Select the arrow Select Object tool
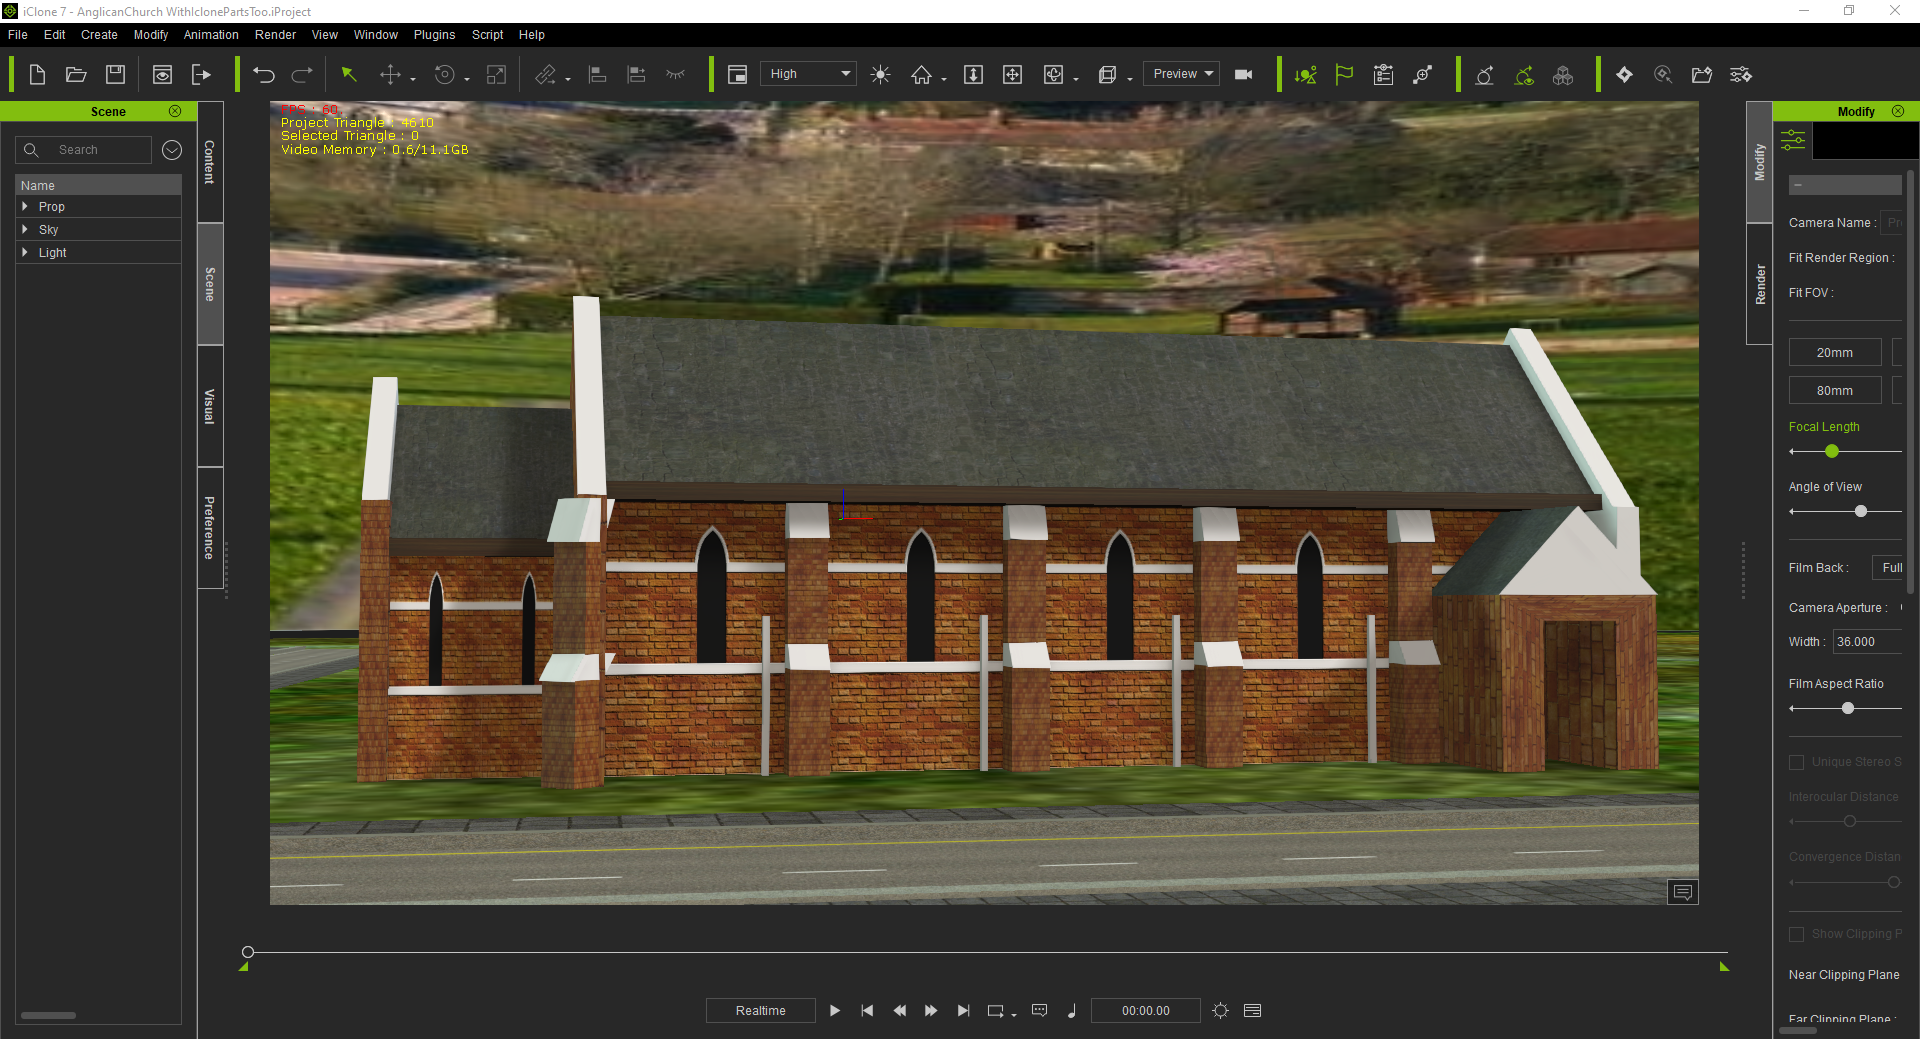1921x1039 pixels. tap(349, 74)
